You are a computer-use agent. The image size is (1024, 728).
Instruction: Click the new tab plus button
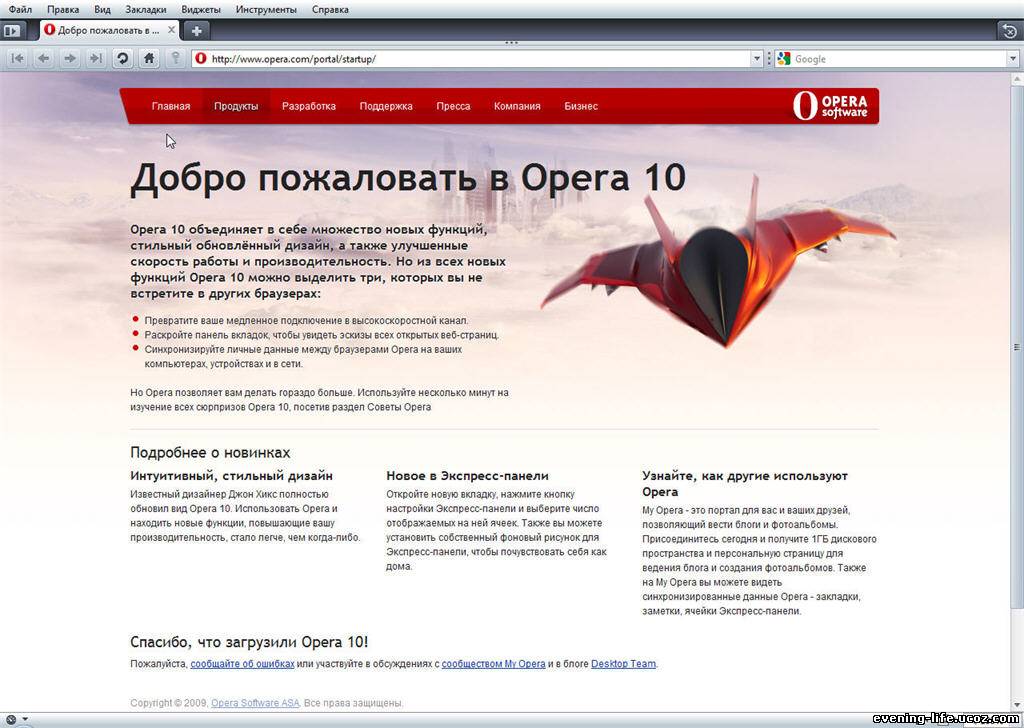tap(197, 30)
